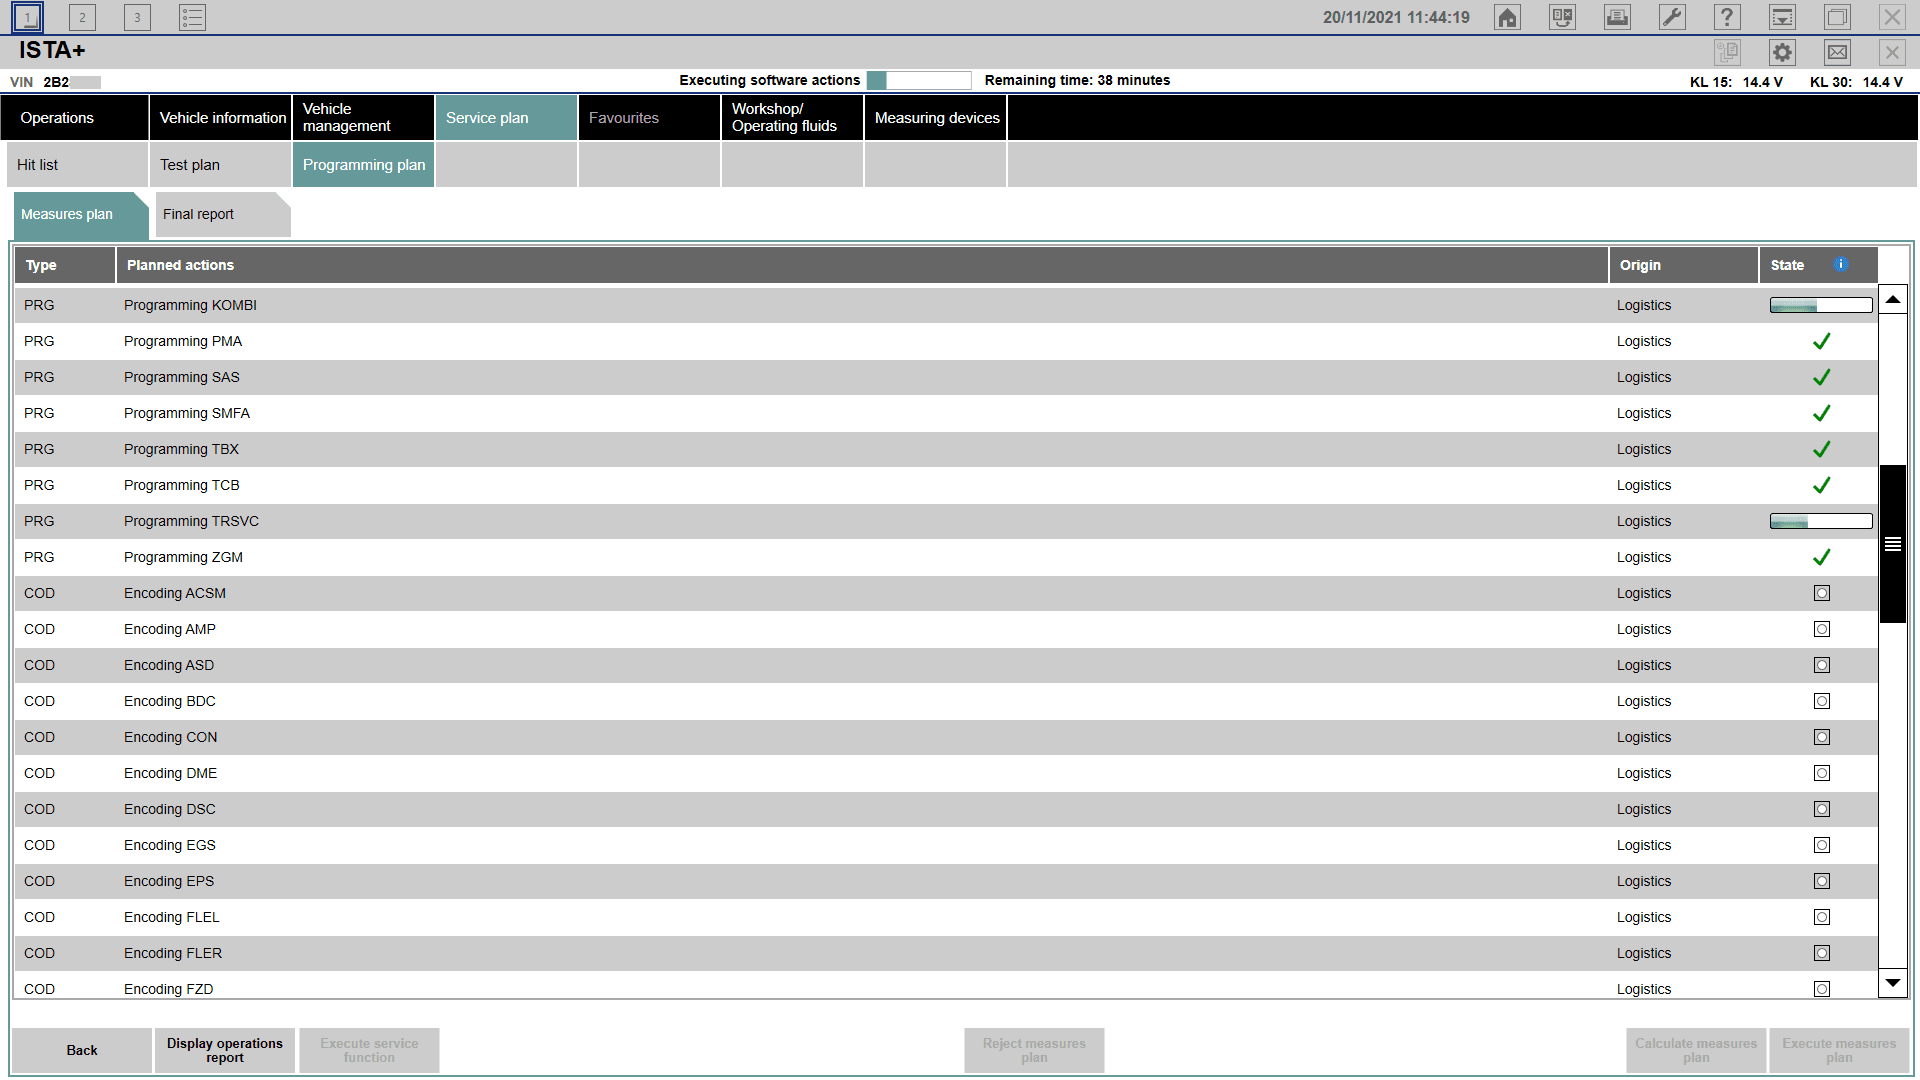The image size is (1920, 1080).
Task: Click Encoding FLEL state checkbox
Action: 1822,917
